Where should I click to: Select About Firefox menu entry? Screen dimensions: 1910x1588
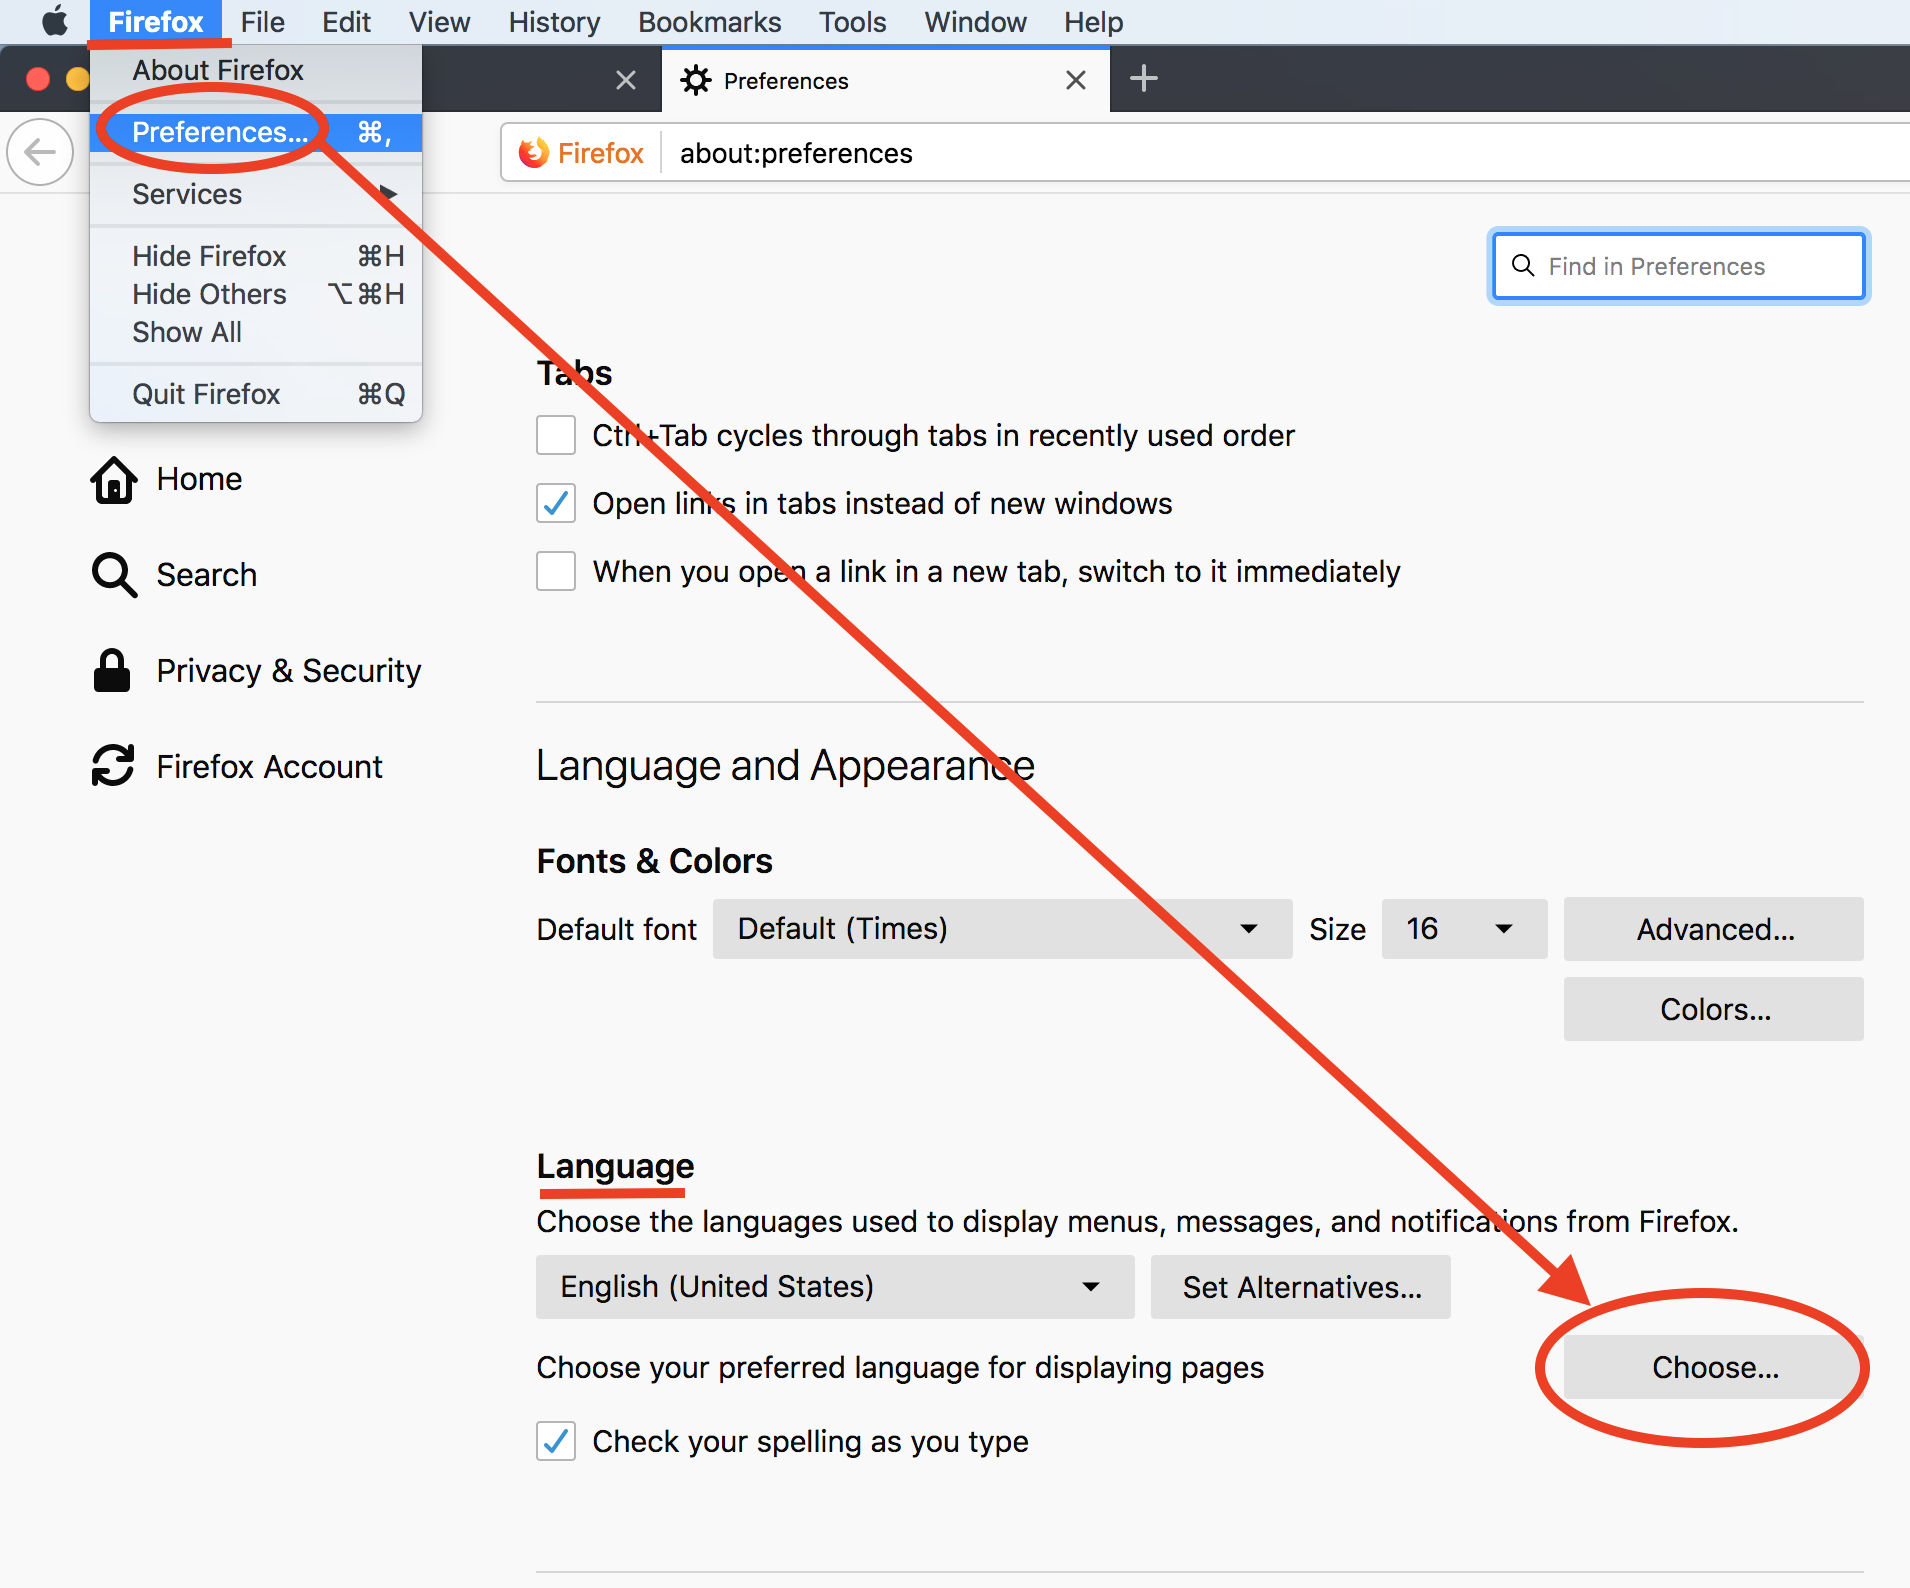click(x=256, y=70)
